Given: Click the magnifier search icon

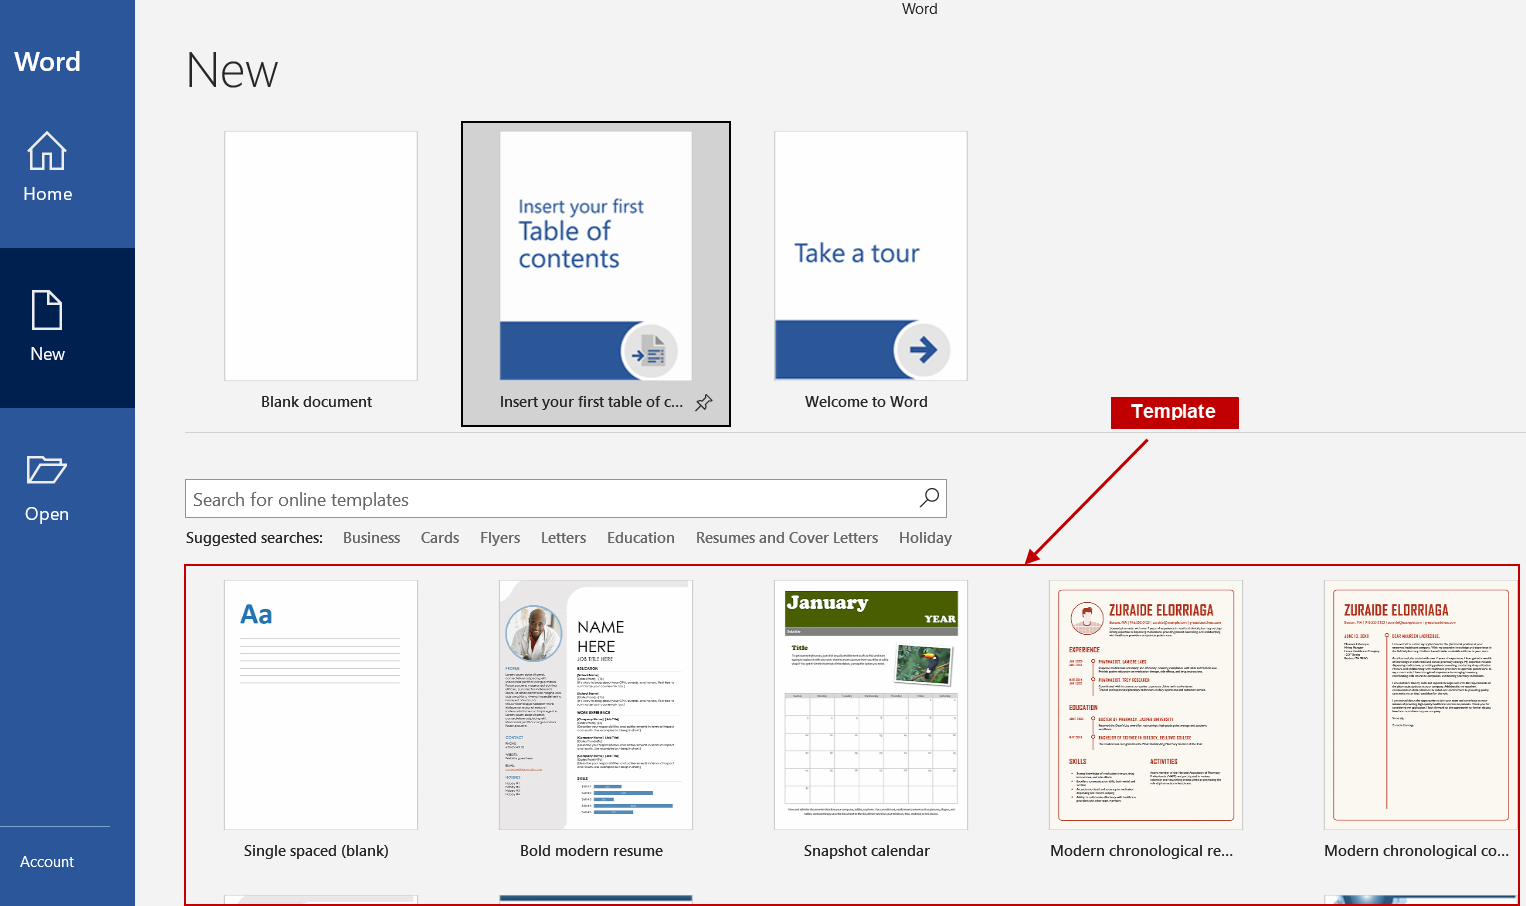Looking at the screenshot, I should coord(929,498).
